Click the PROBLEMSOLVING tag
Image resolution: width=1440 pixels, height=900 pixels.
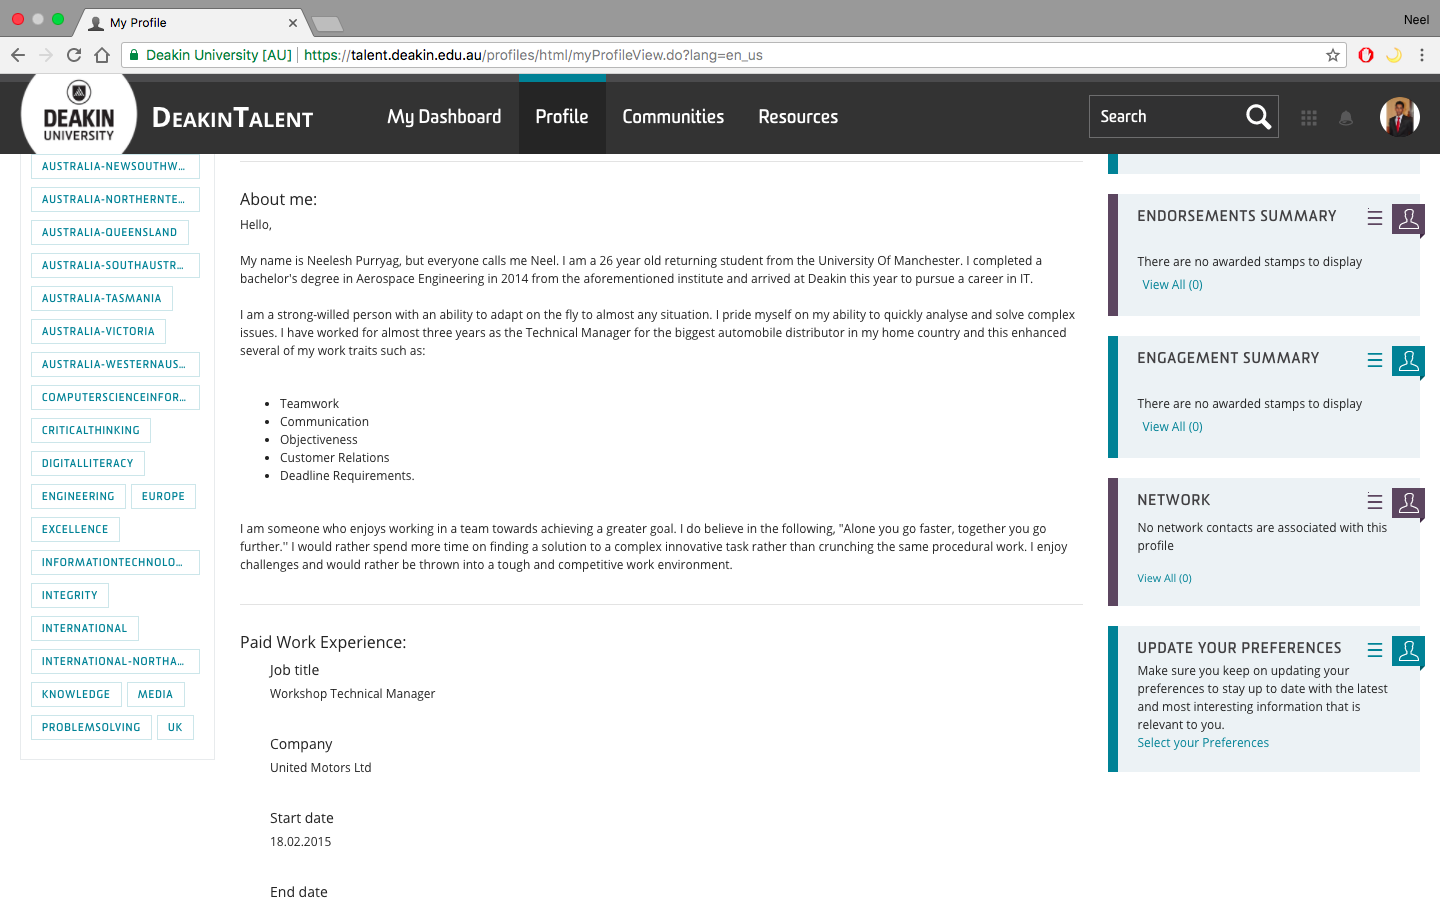[x=91, y=727]
